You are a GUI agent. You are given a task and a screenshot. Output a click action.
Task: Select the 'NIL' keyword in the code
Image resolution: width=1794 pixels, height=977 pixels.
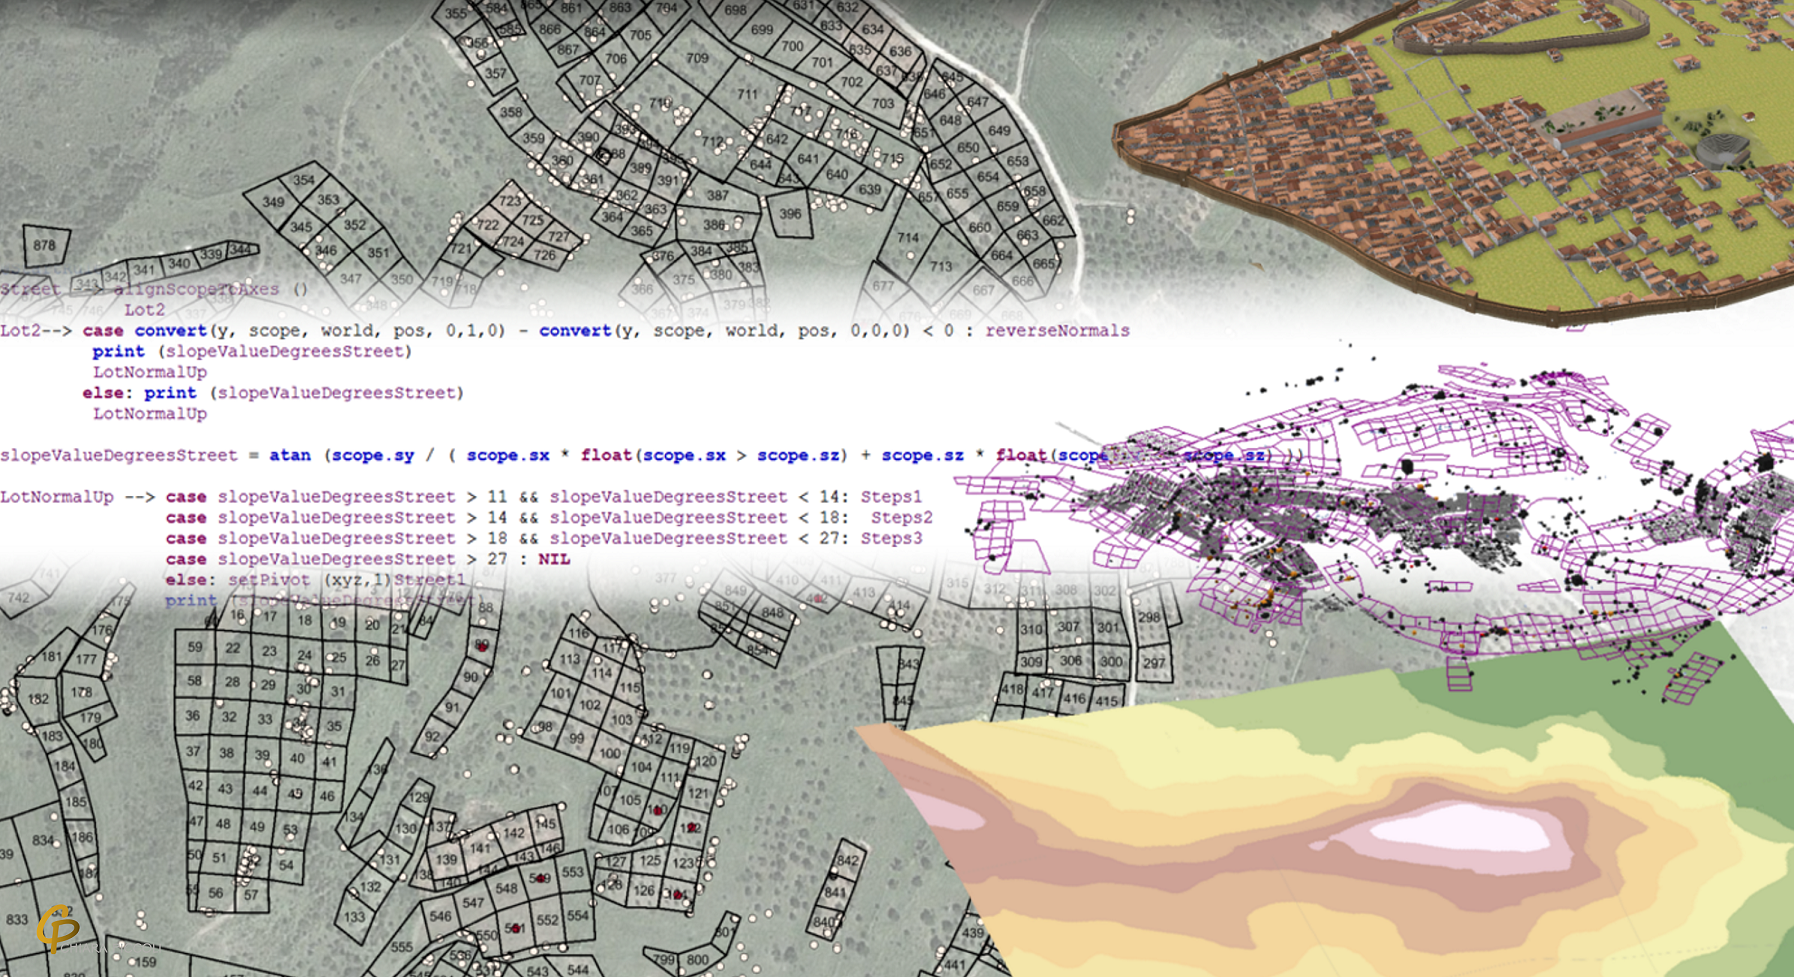(x=554, y=559)
